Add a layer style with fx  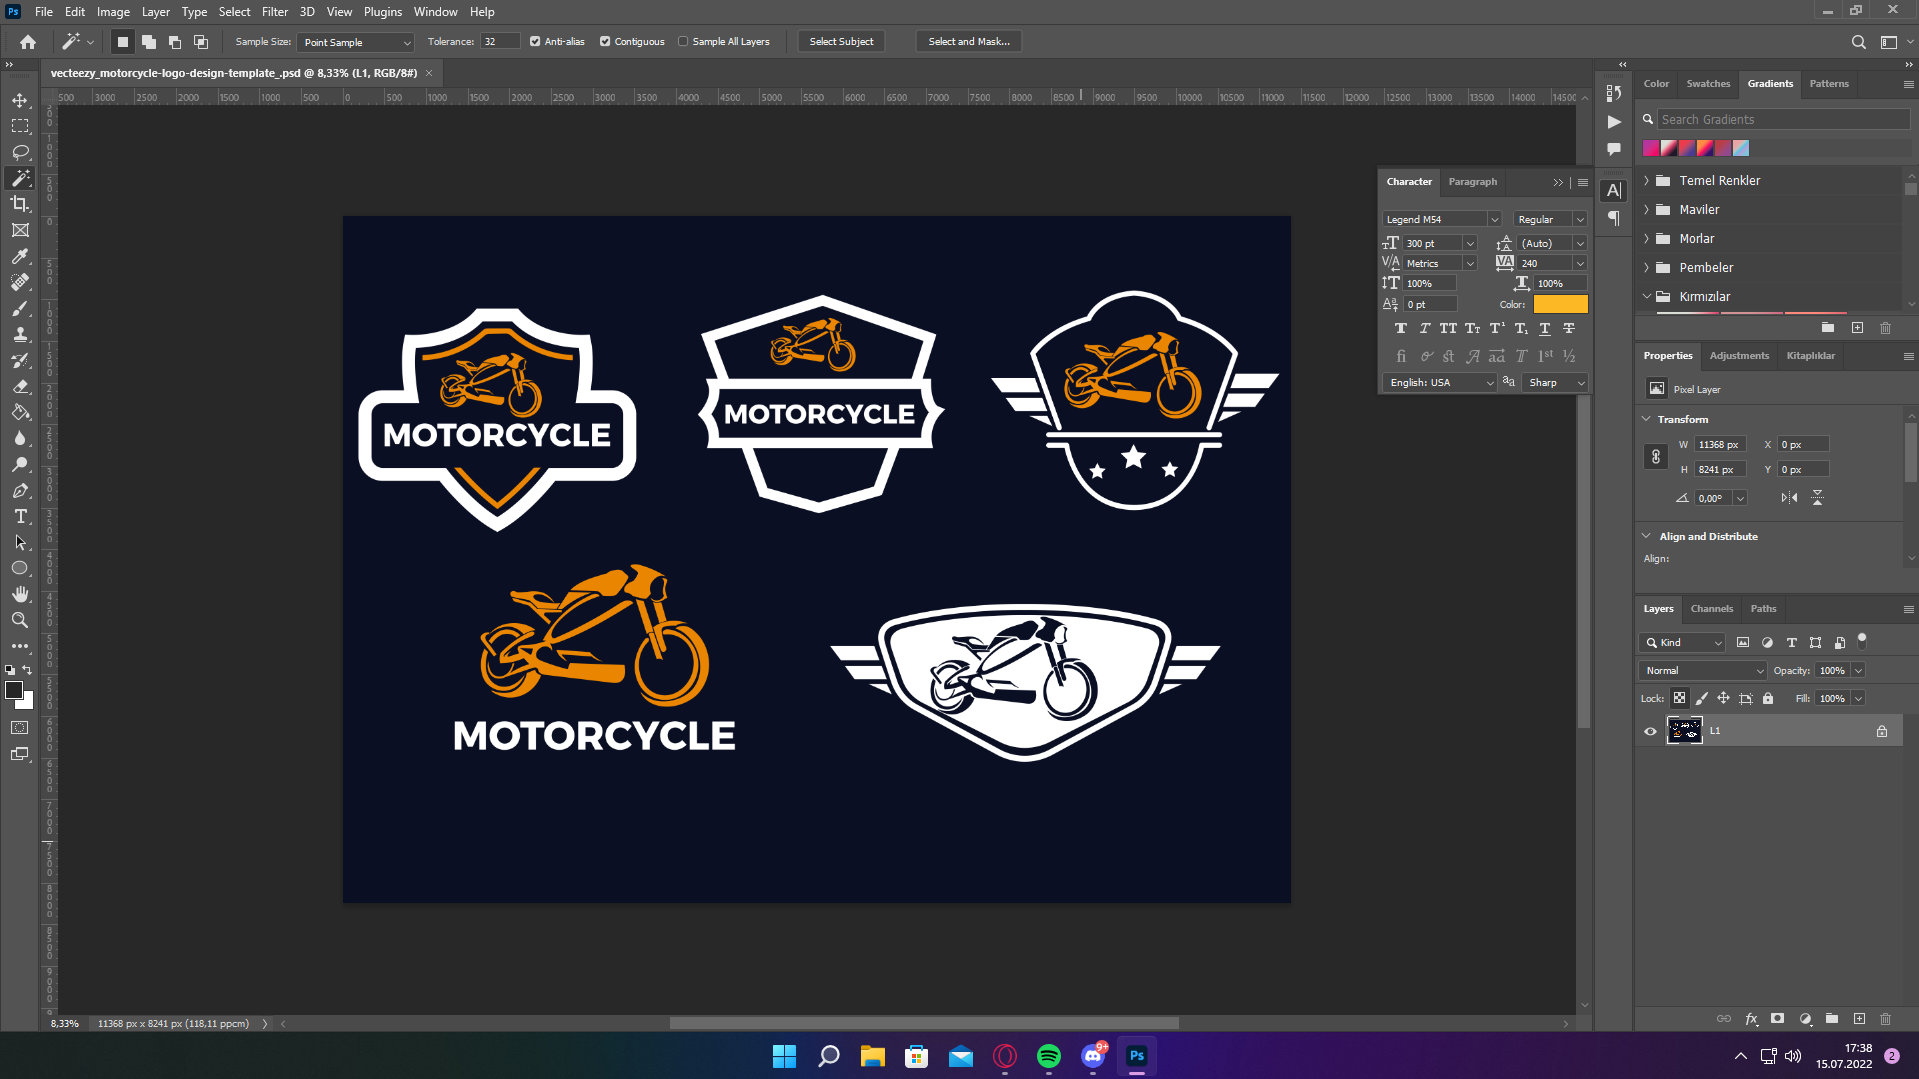point(1751,1019)
